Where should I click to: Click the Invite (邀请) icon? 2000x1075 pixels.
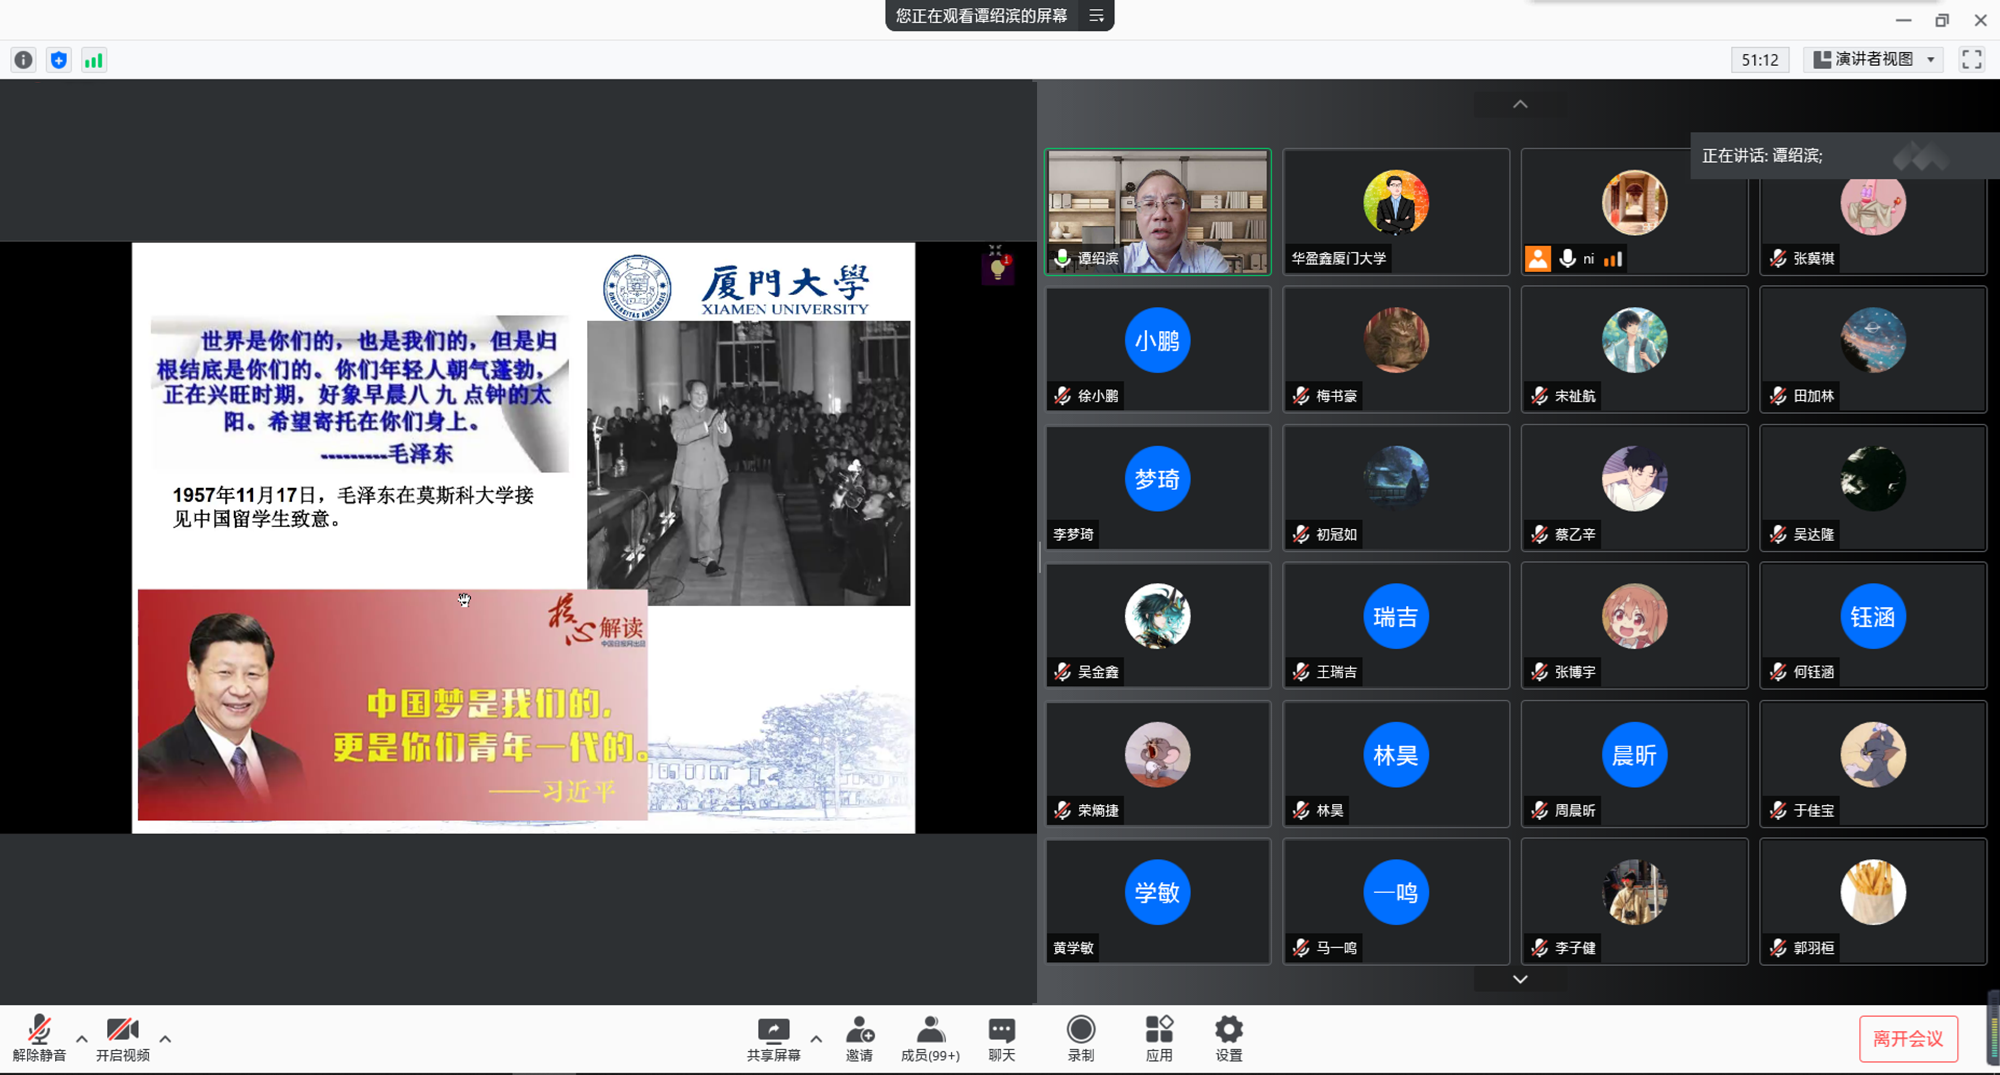[x=859, y=1039]
